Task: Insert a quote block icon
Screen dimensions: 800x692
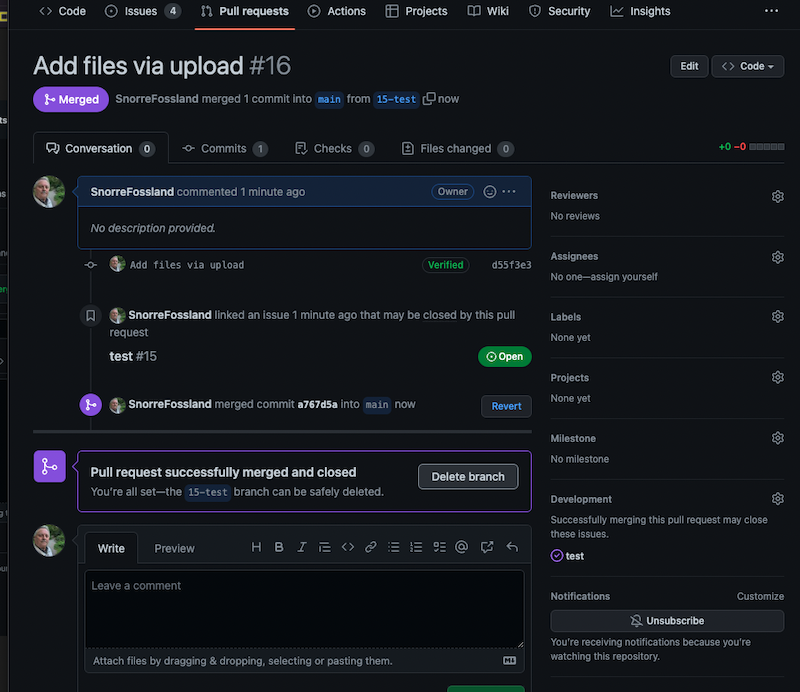Action: pos(324,547)
